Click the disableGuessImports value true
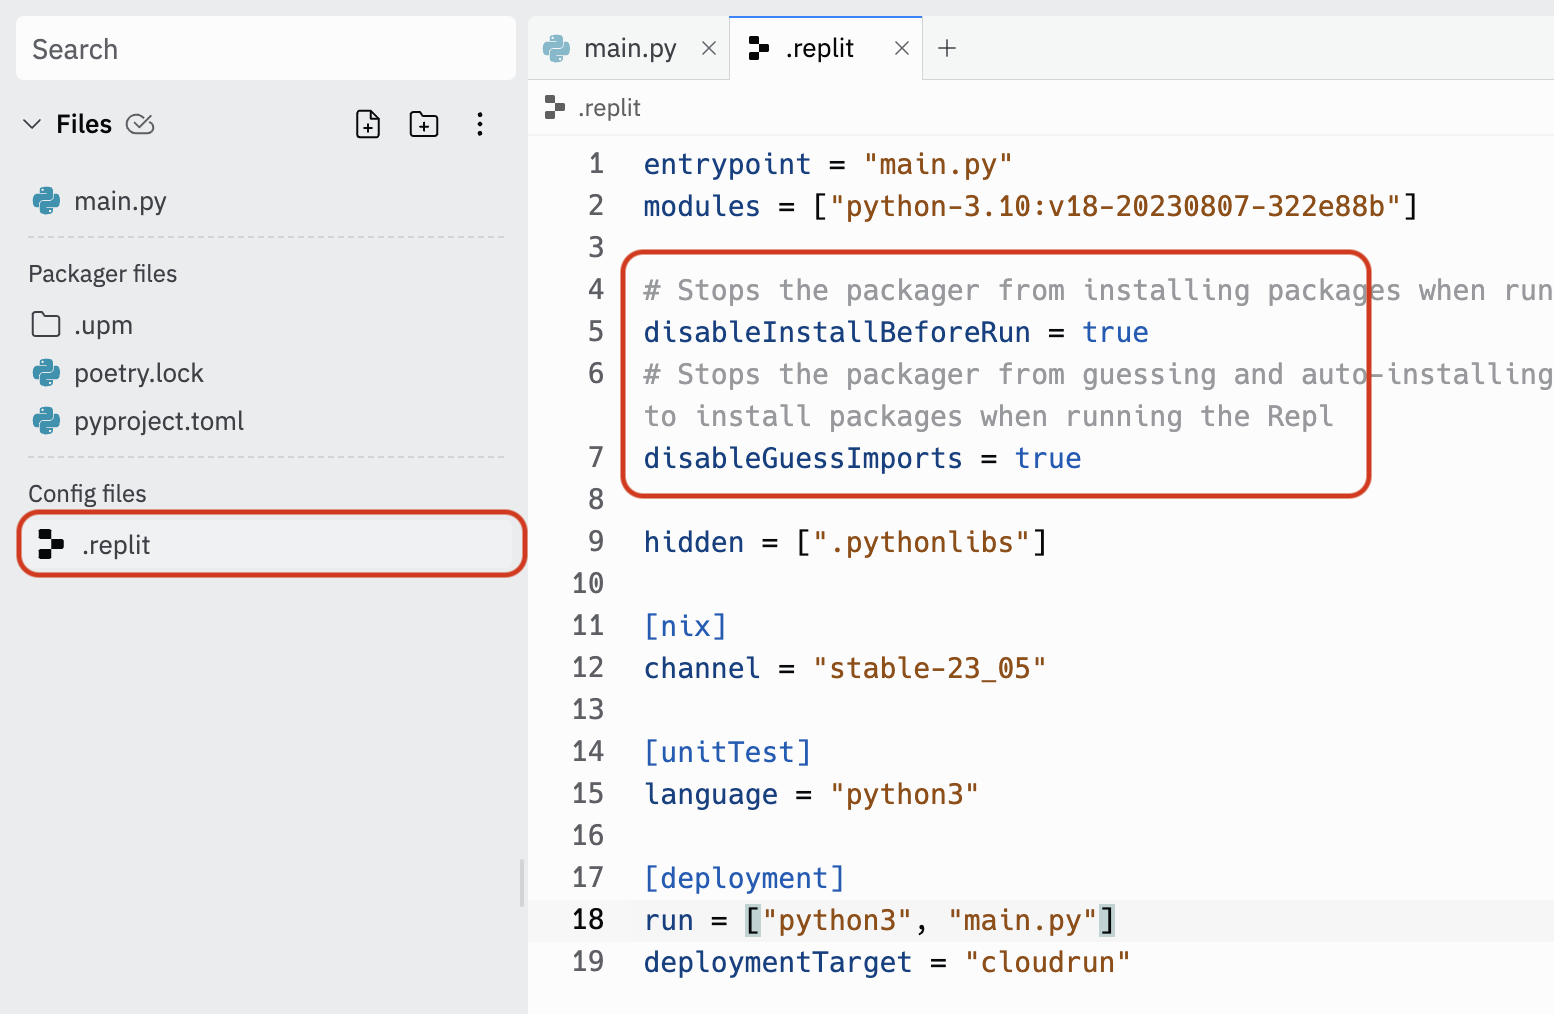1554x1014 pixels. coord(1047,458)
